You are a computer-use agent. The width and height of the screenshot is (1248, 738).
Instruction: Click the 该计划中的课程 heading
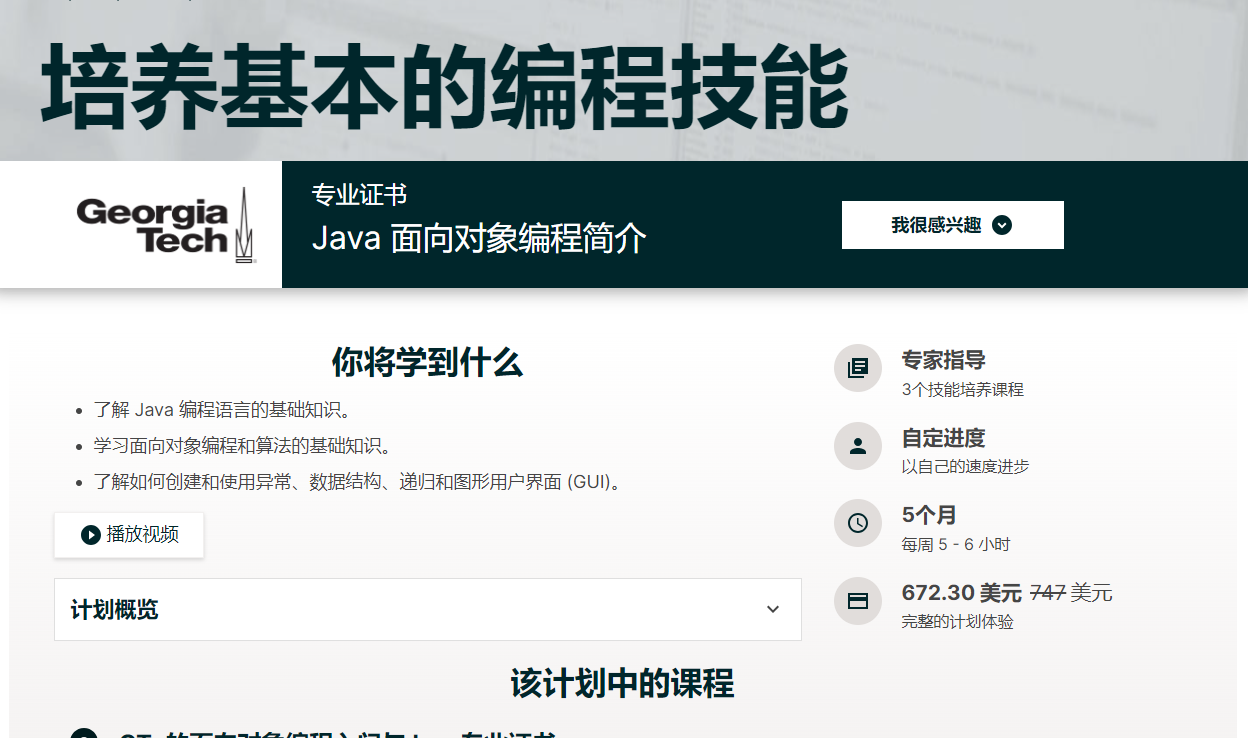(622, 683)
